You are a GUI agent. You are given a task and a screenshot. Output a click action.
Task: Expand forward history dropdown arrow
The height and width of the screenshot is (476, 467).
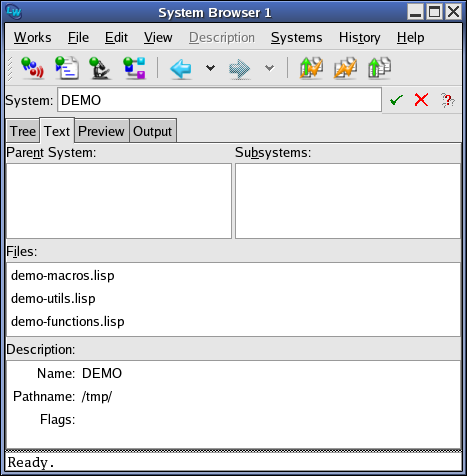coord(269,68)
